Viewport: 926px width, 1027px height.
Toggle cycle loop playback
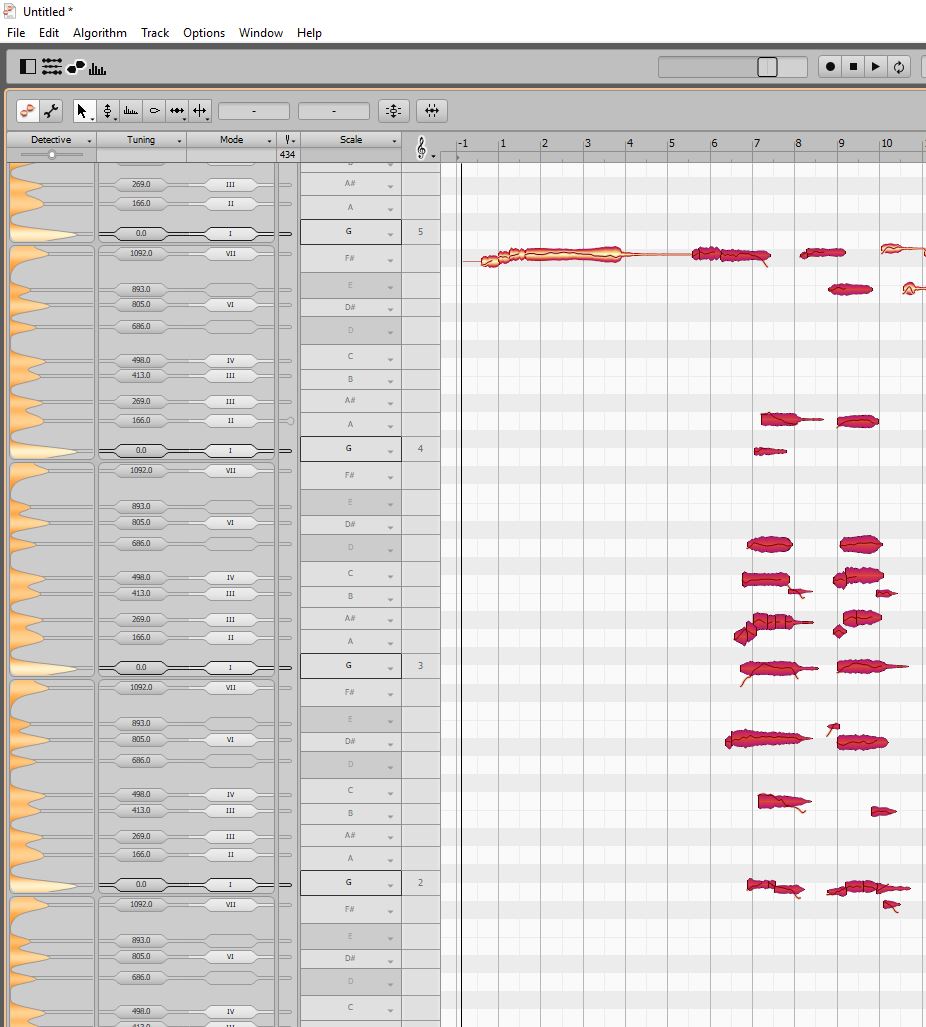(x=899, y=66)
